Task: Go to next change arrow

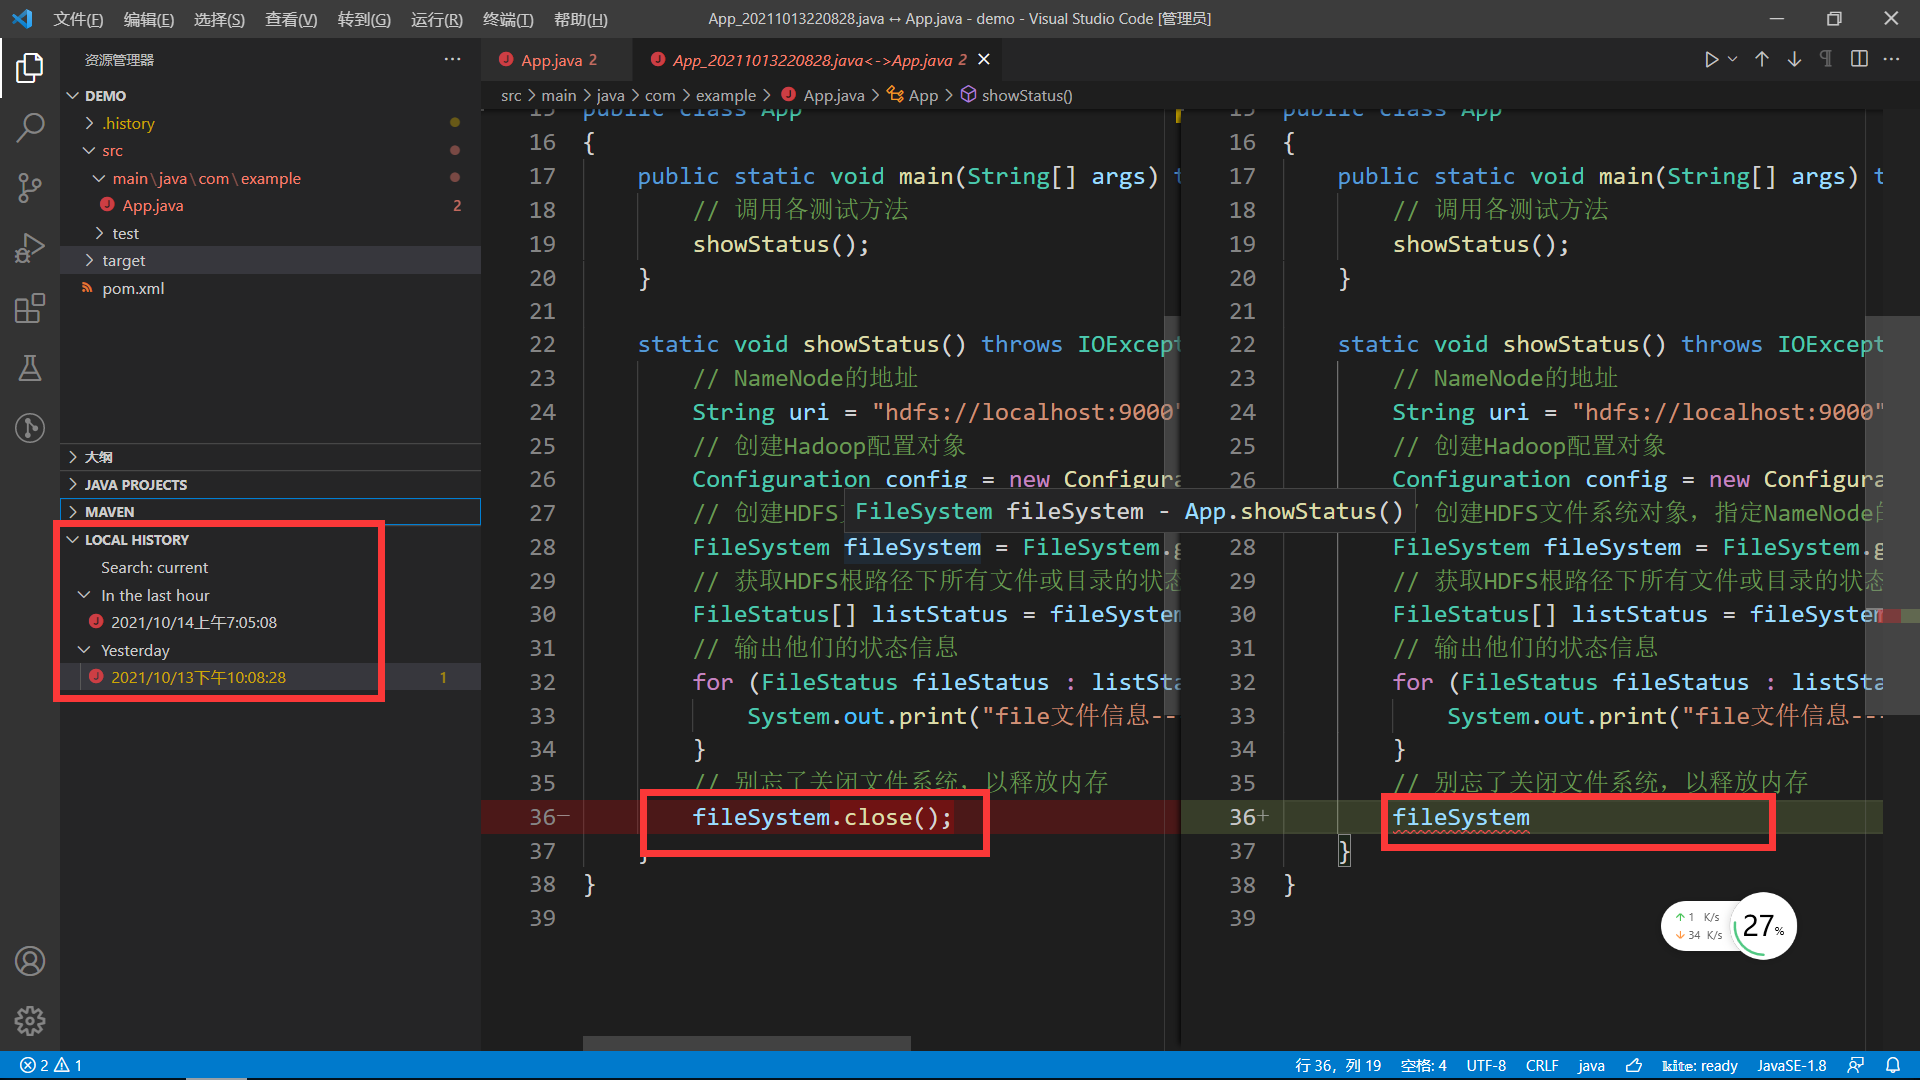Action: (x=1794, y=60)
